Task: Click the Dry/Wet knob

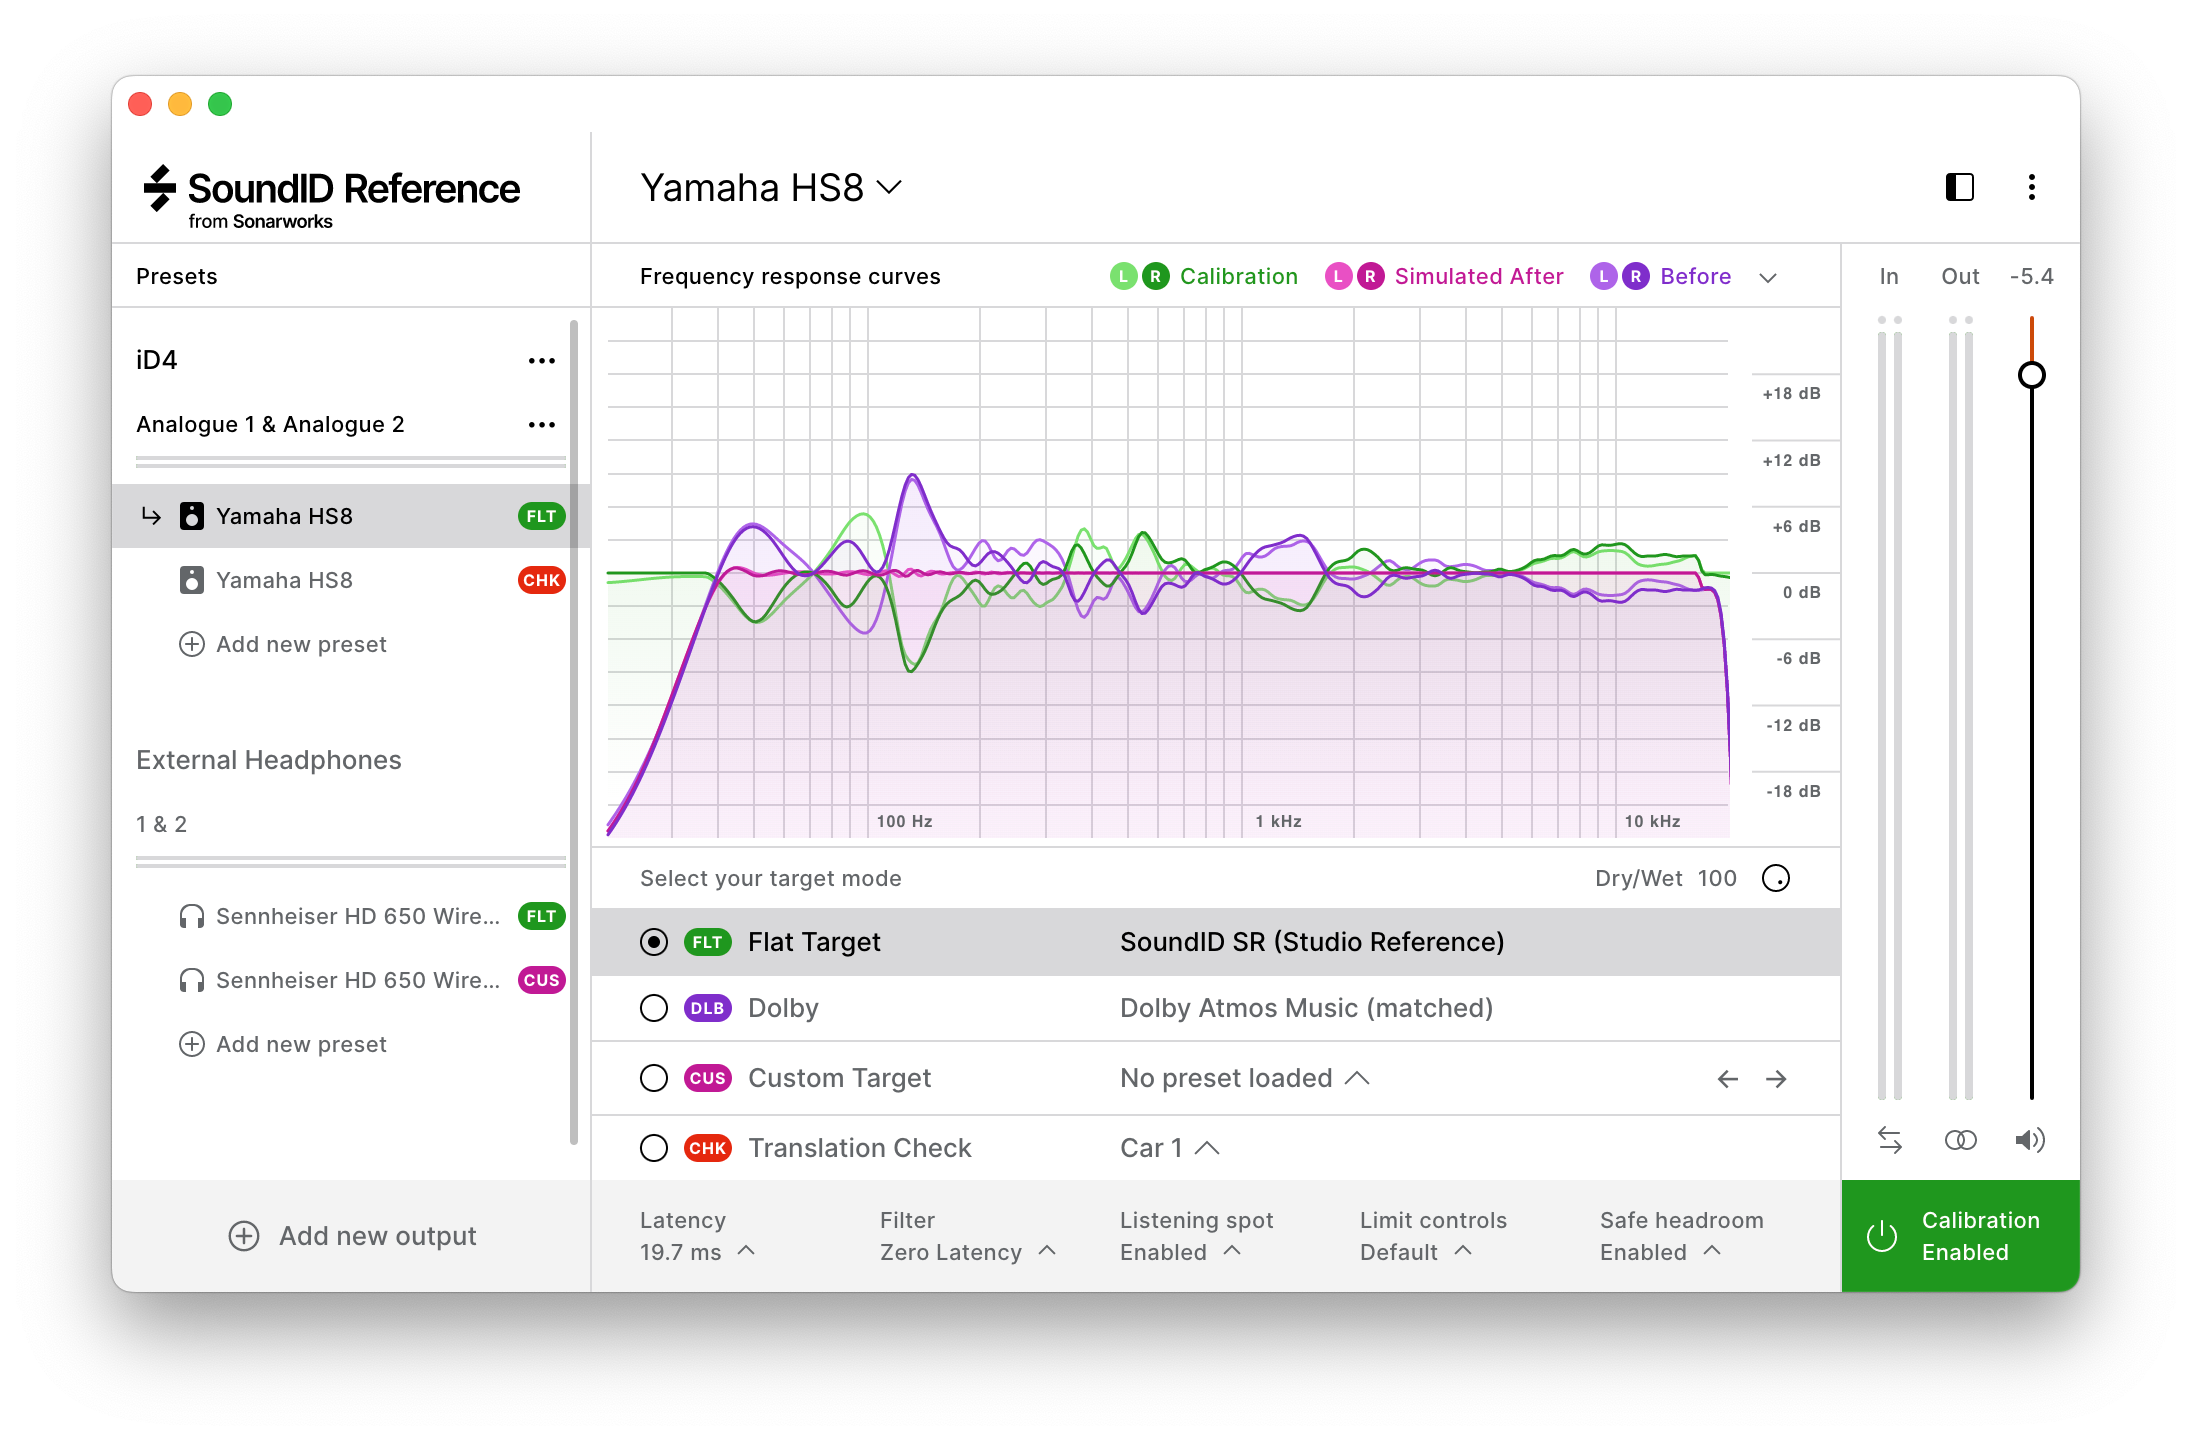Action: coord(1776,878)
